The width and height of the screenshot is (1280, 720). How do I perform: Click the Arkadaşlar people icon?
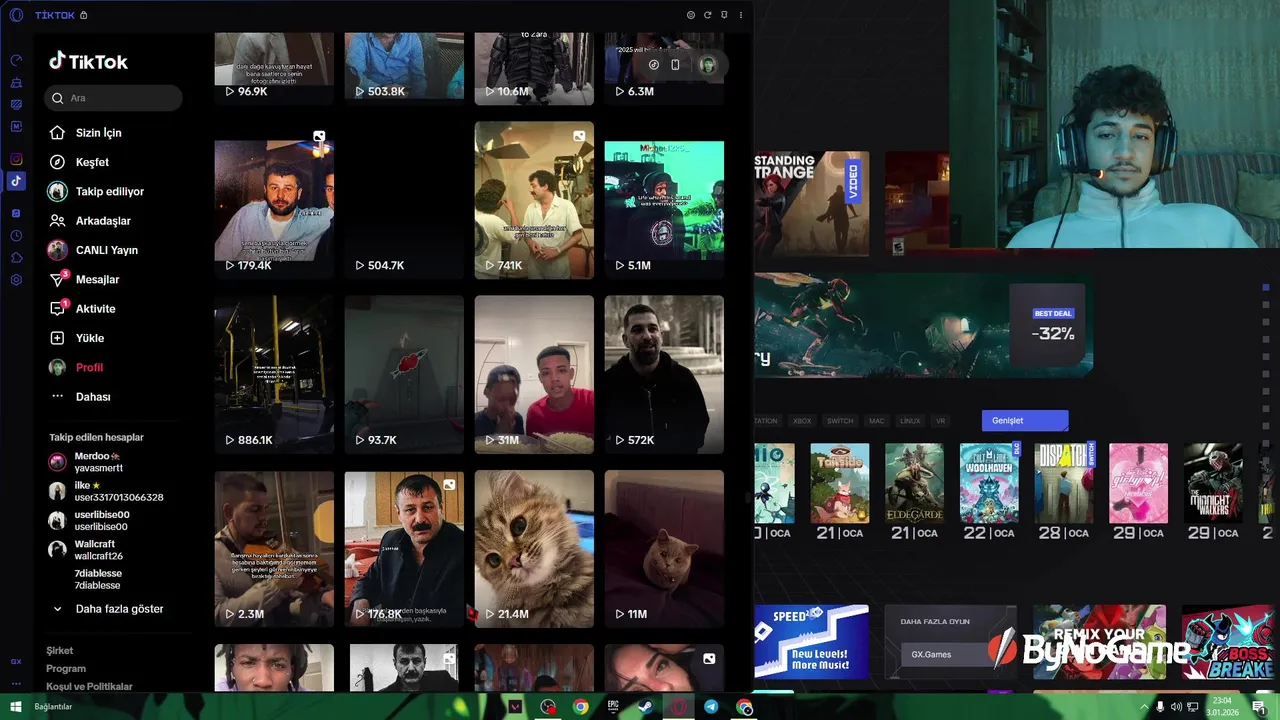pyautogui.click(x=57, y=221)
